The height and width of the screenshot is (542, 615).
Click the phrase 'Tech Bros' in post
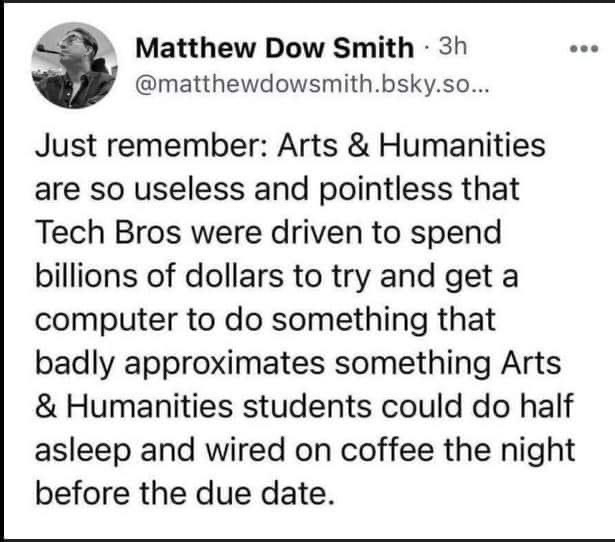point(108,232)
